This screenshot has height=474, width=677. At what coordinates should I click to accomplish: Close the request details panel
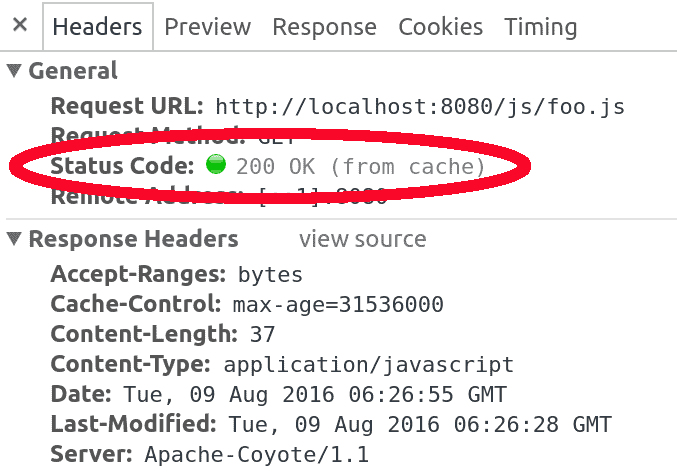[x=22, y=27]
